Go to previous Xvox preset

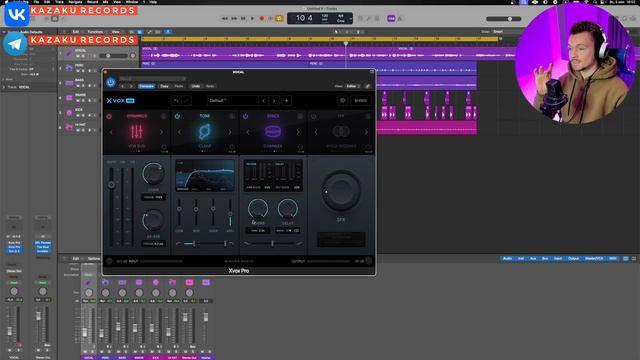click(264, 100)
